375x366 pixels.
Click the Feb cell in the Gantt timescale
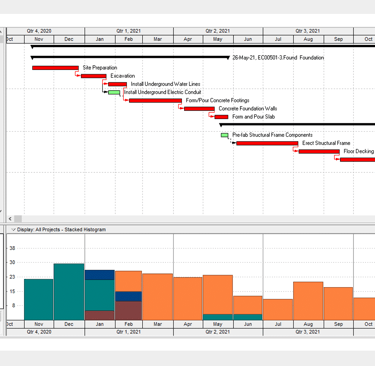[129, 39]
